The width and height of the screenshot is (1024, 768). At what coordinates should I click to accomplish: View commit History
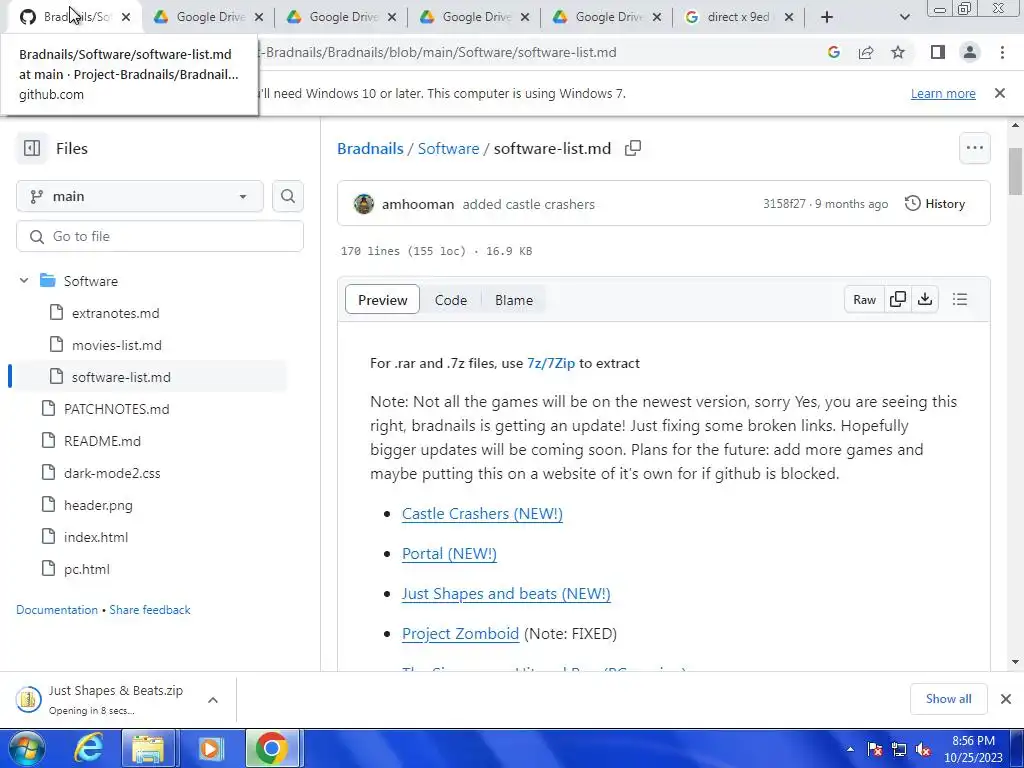pos(935,204)
